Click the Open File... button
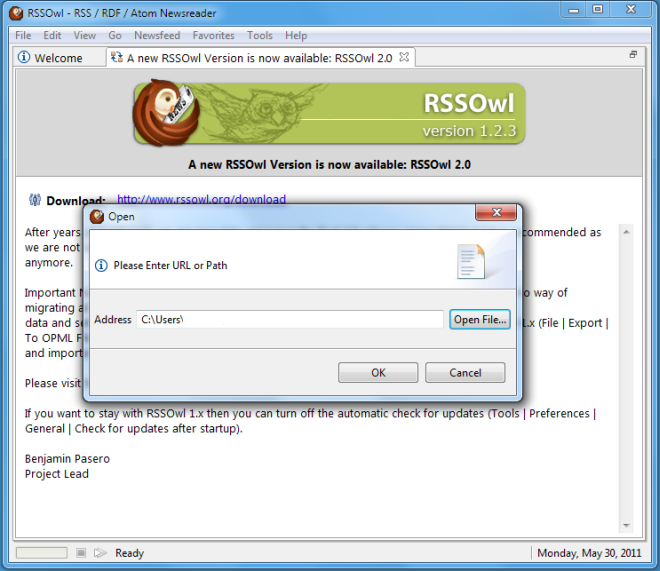 (480, 319)
